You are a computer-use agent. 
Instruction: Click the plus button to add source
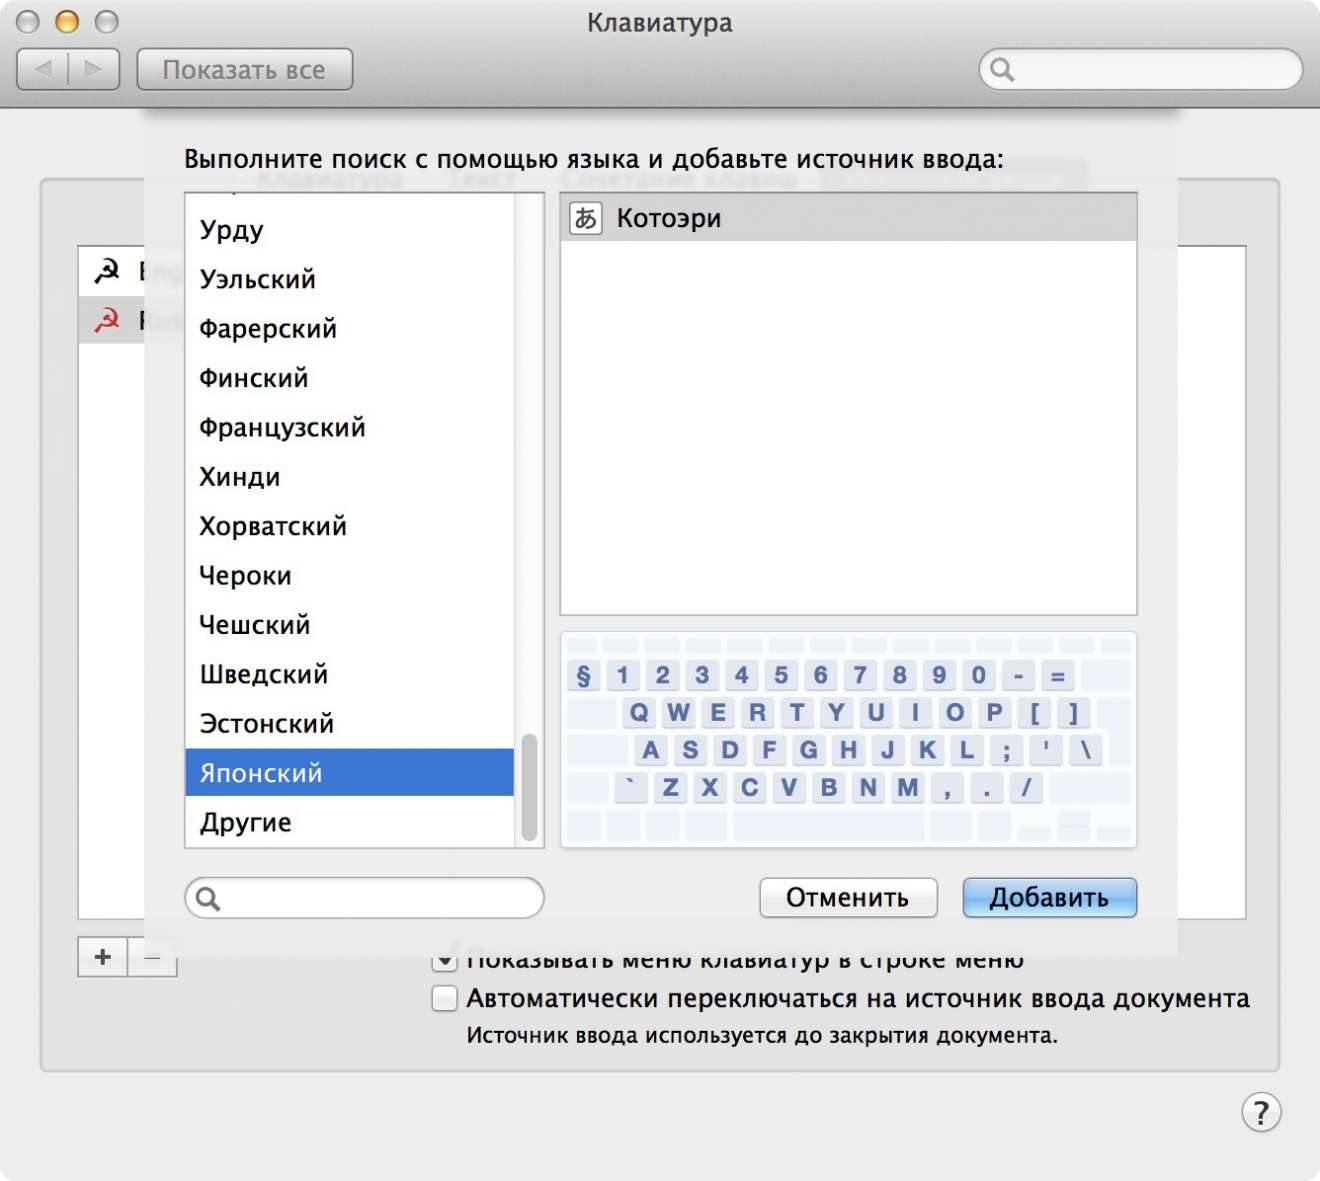tap(103, 957)
